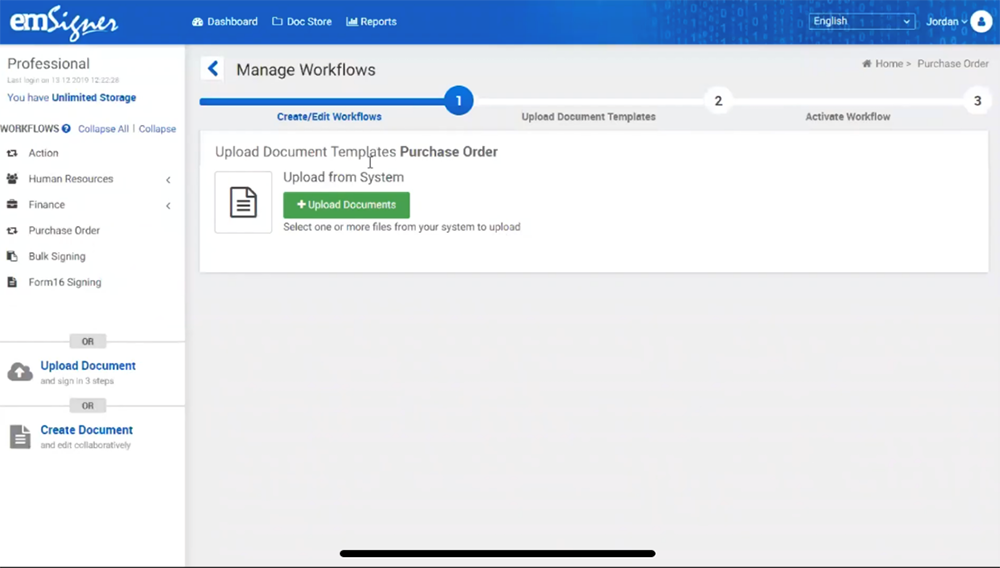The image size is (1000, 568).
Task: Click the Create Document file icon
Action: click(20, 437)
